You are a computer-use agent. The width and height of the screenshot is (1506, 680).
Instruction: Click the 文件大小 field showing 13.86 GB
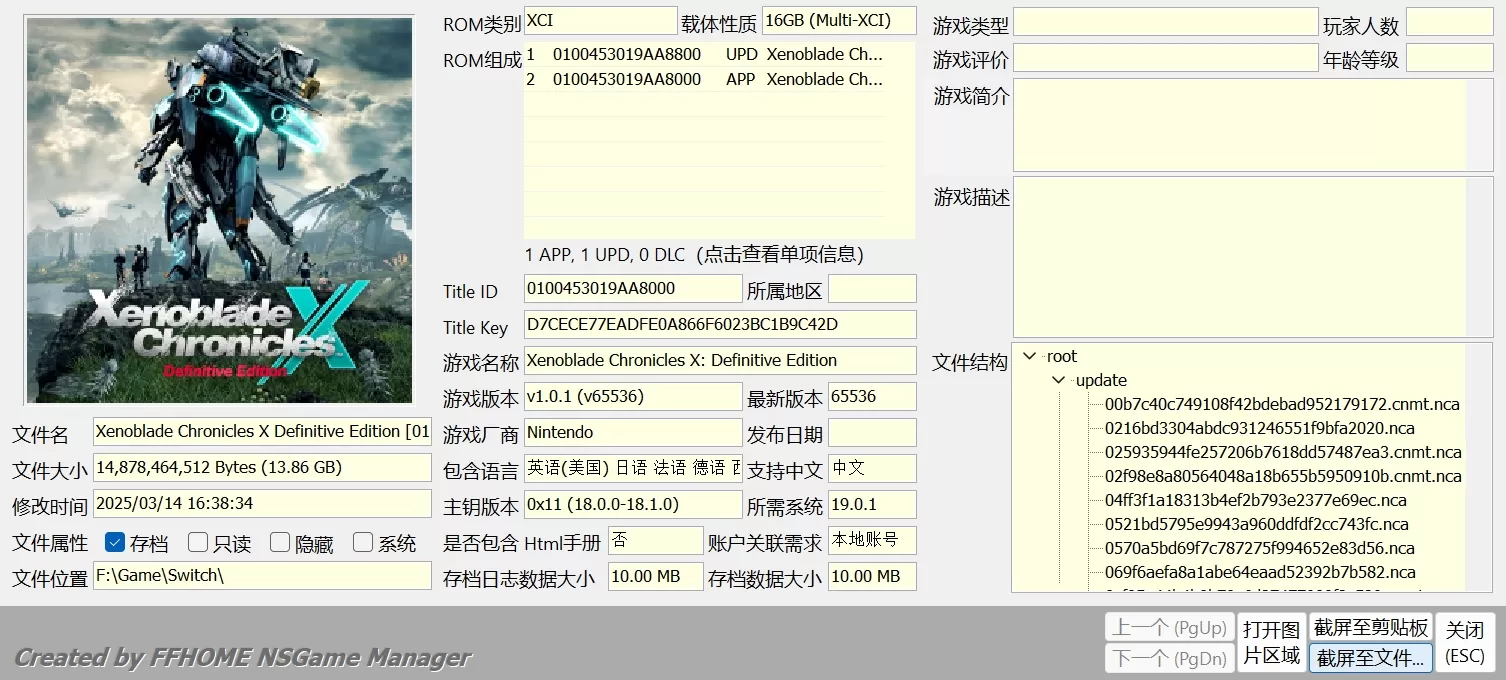tap(262, 468)
